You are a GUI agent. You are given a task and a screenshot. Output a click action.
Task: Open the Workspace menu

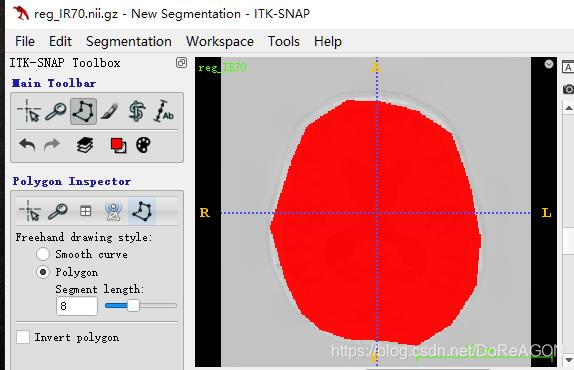pyautogui.click(x=220, y=41)
